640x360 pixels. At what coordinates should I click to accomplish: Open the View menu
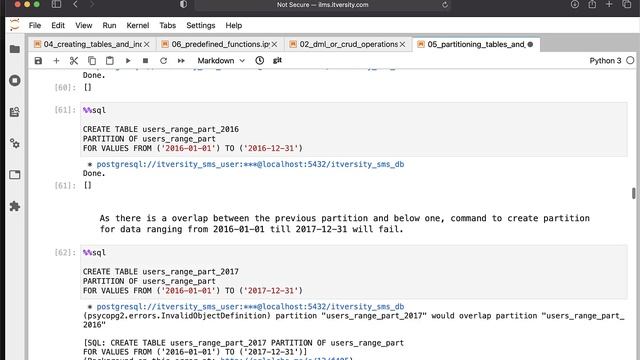tap(84, 25)
